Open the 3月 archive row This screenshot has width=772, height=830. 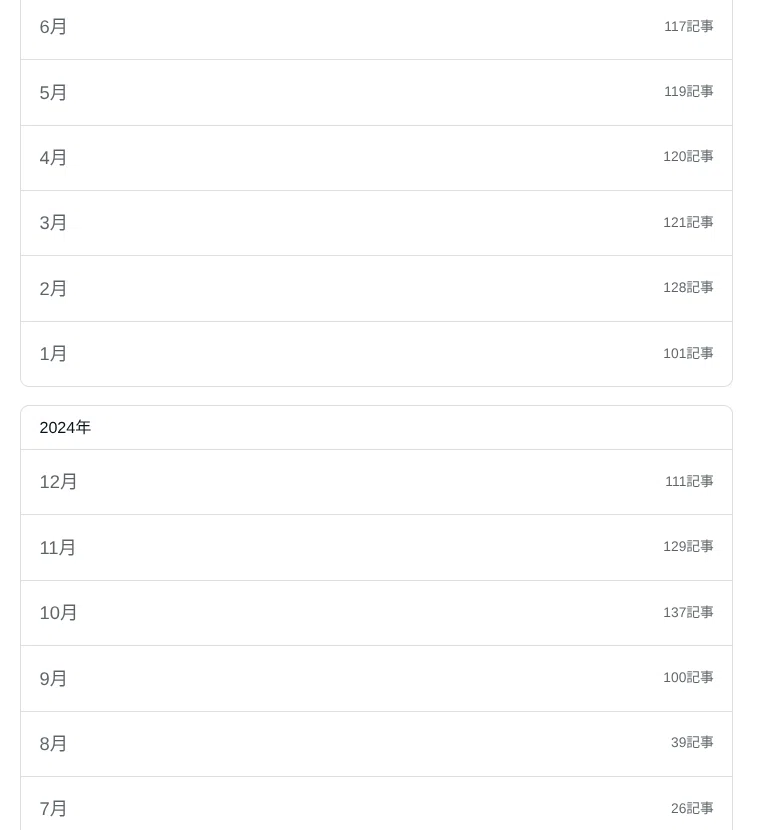coord(376,223)
